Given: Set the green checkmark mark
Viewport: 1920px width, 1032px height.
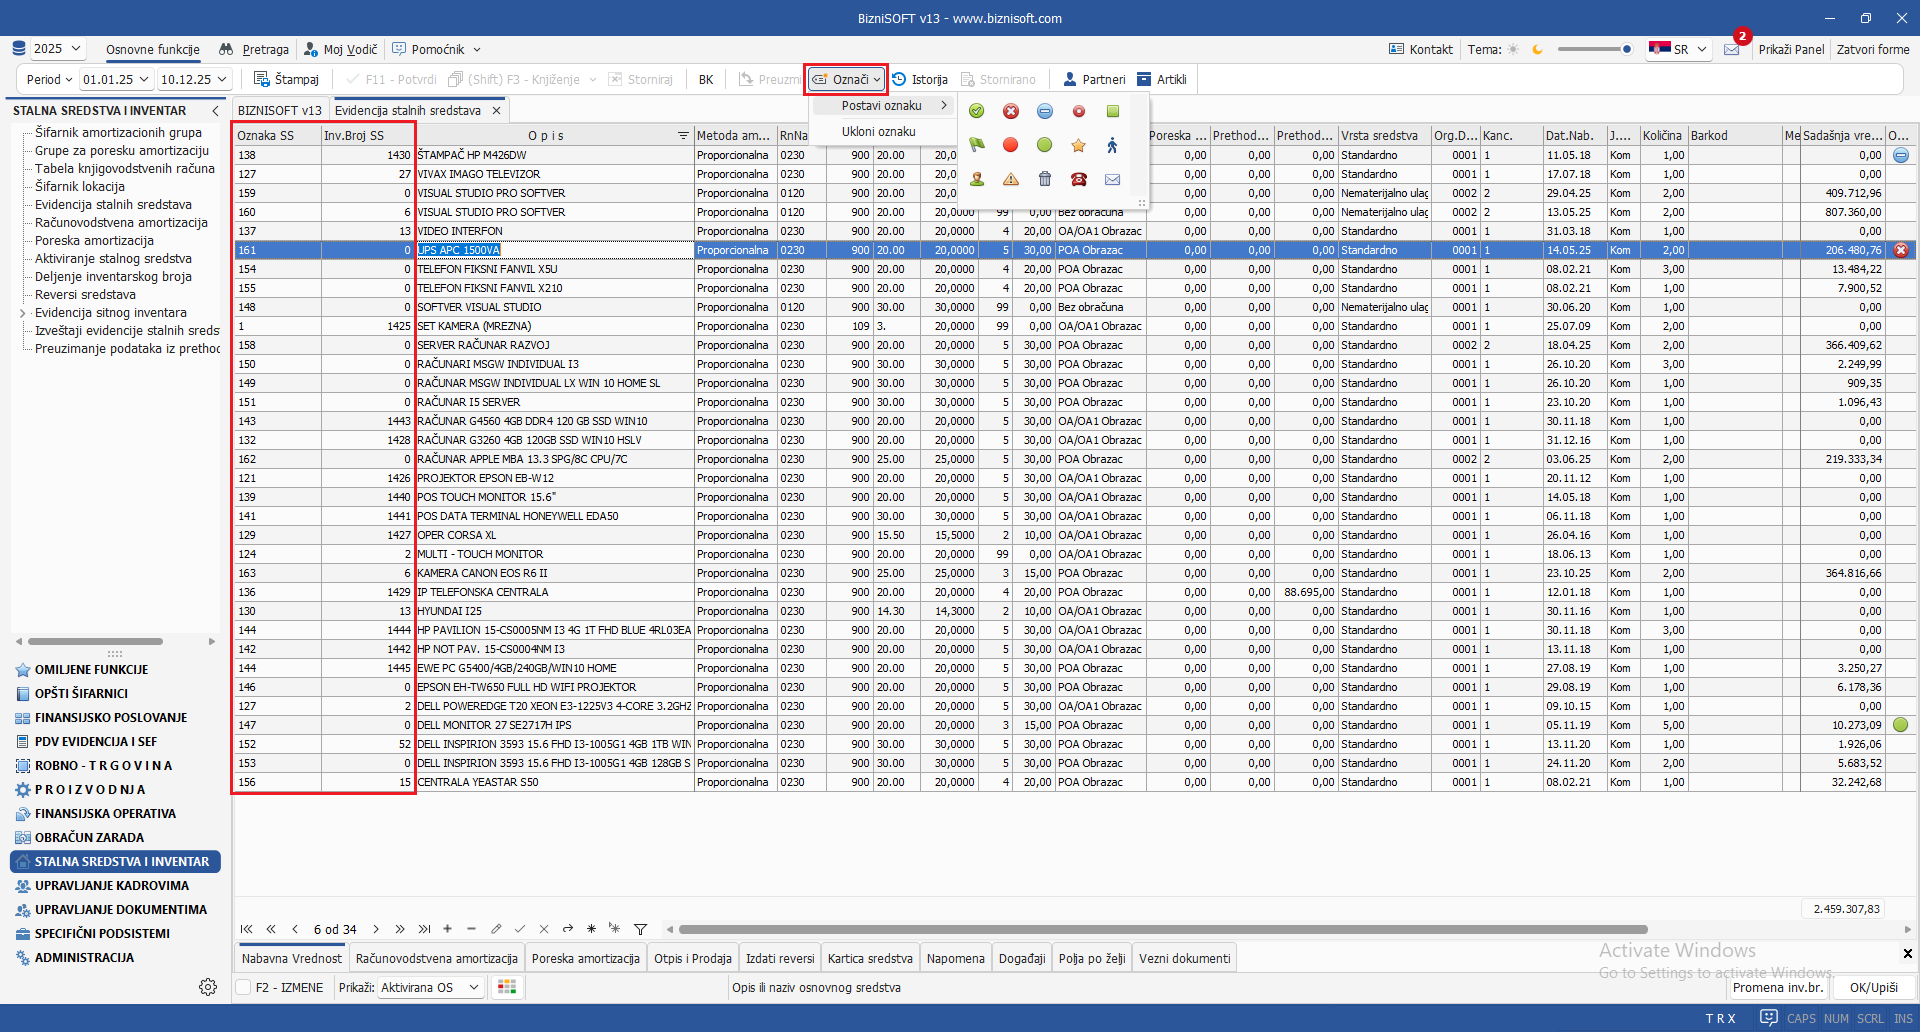Looking at the screenshot, I should click(977, 111).
